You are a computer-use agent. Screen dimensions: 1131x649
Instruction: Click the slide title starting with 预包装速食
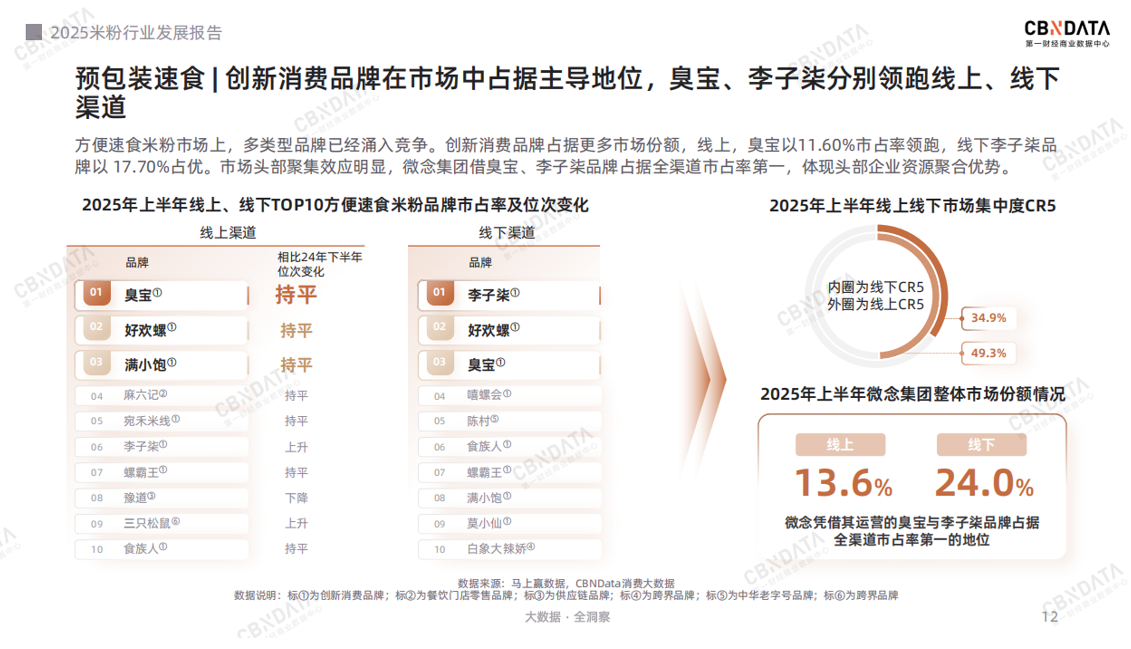(x=568, y=92)
